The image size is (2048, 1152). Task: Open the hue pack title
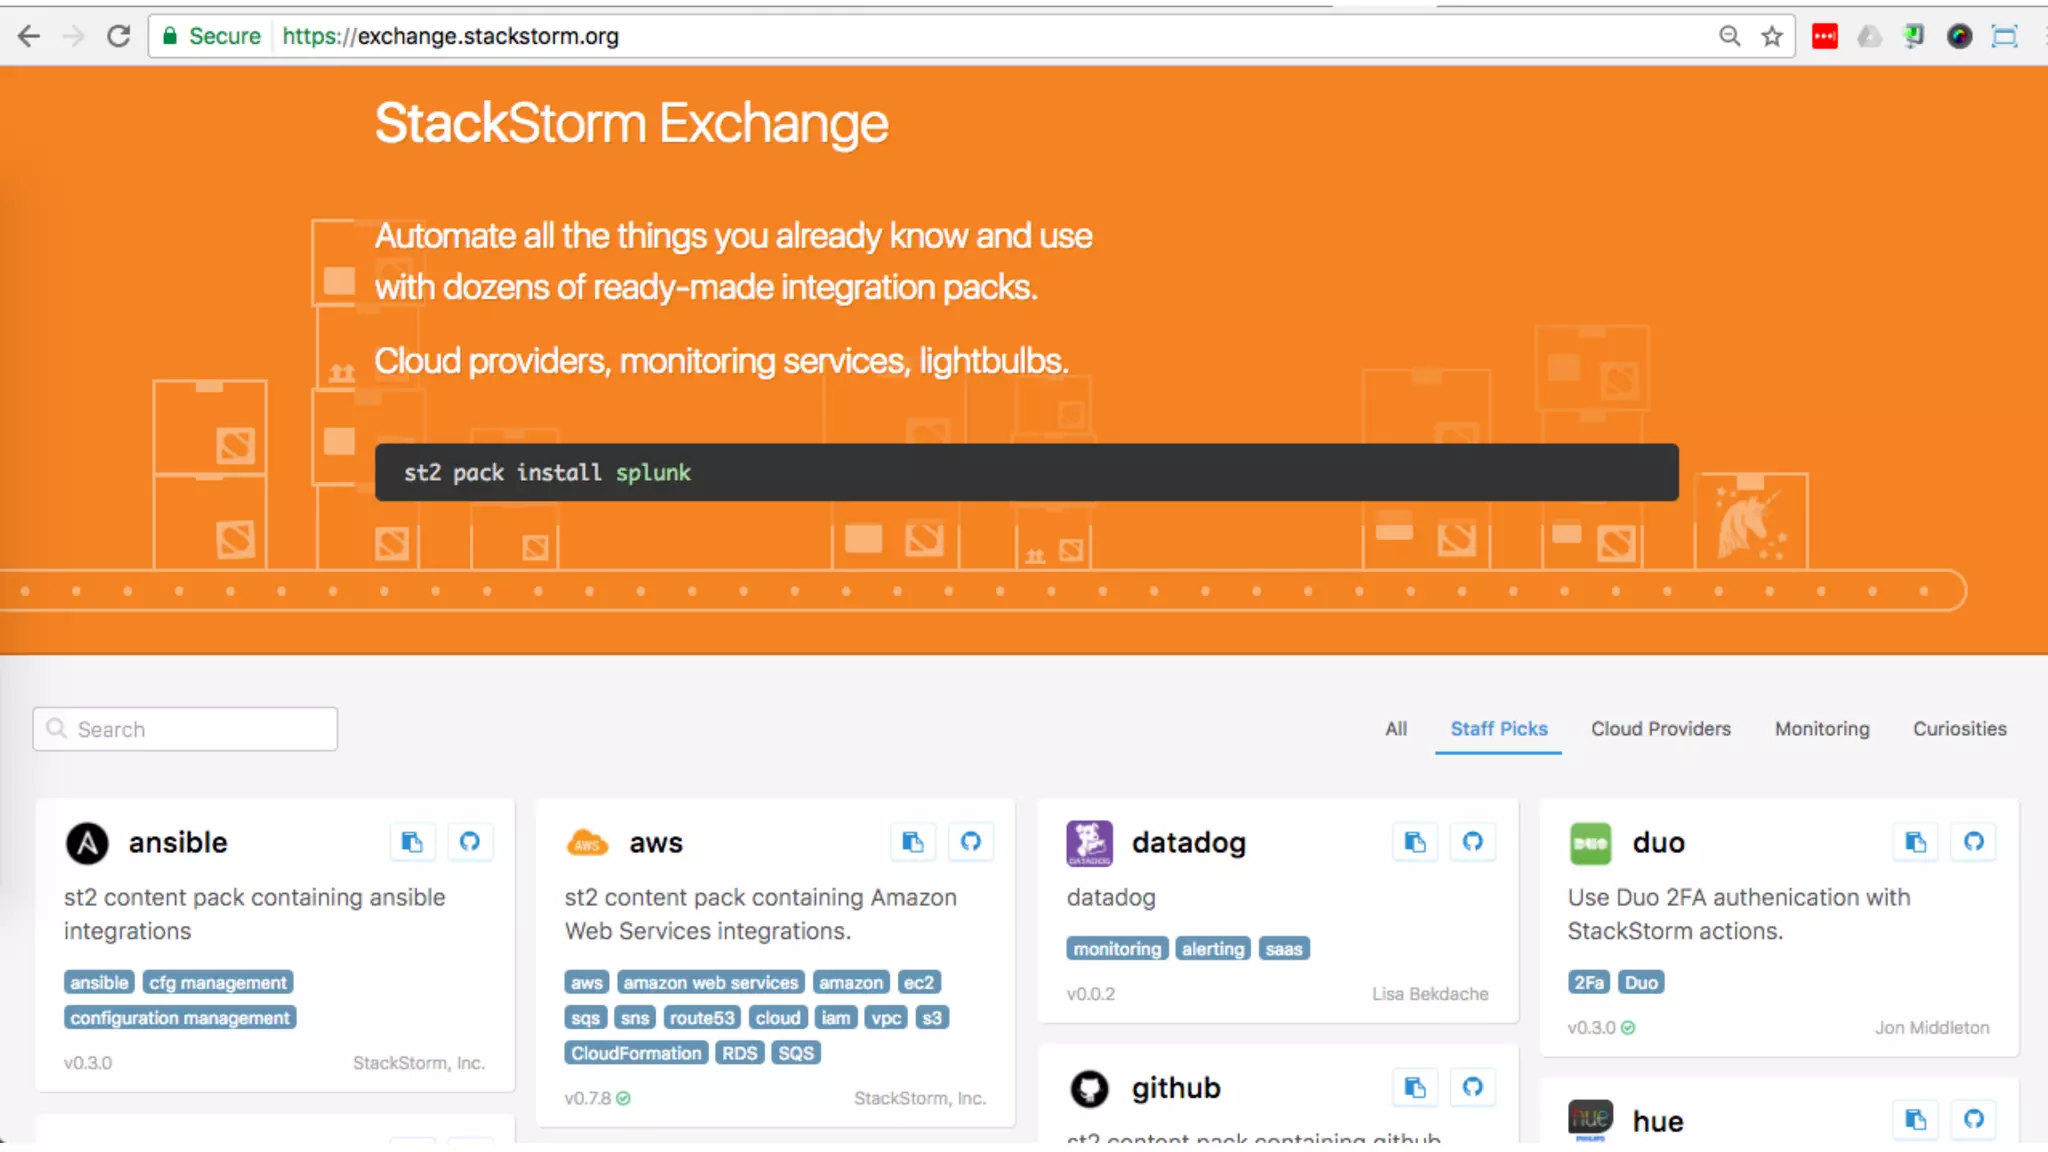(1658, 1121)
